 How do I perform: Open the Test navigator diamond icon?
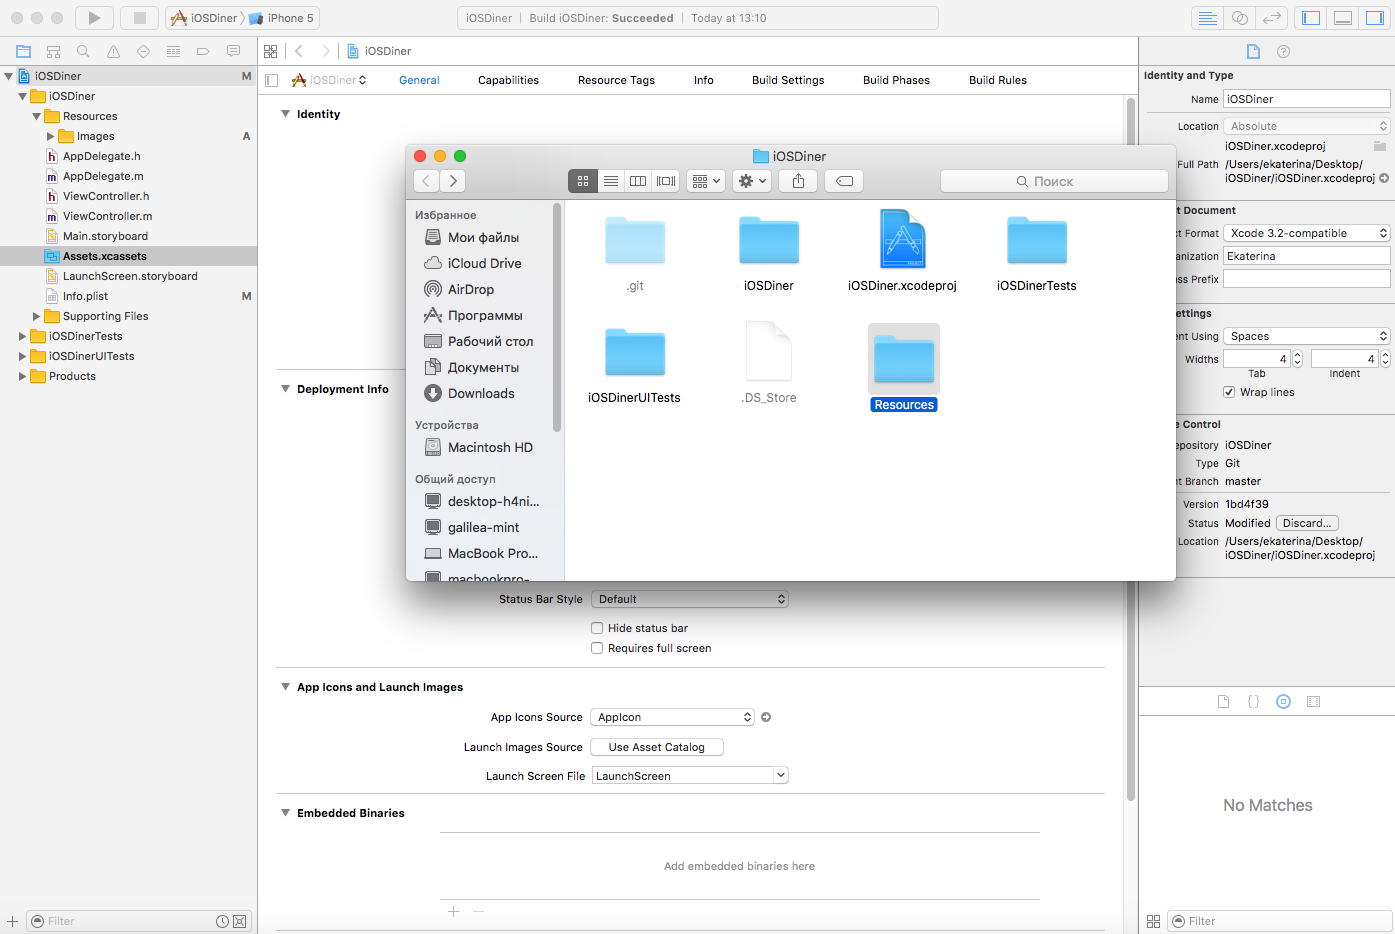[x=144, y=51]
